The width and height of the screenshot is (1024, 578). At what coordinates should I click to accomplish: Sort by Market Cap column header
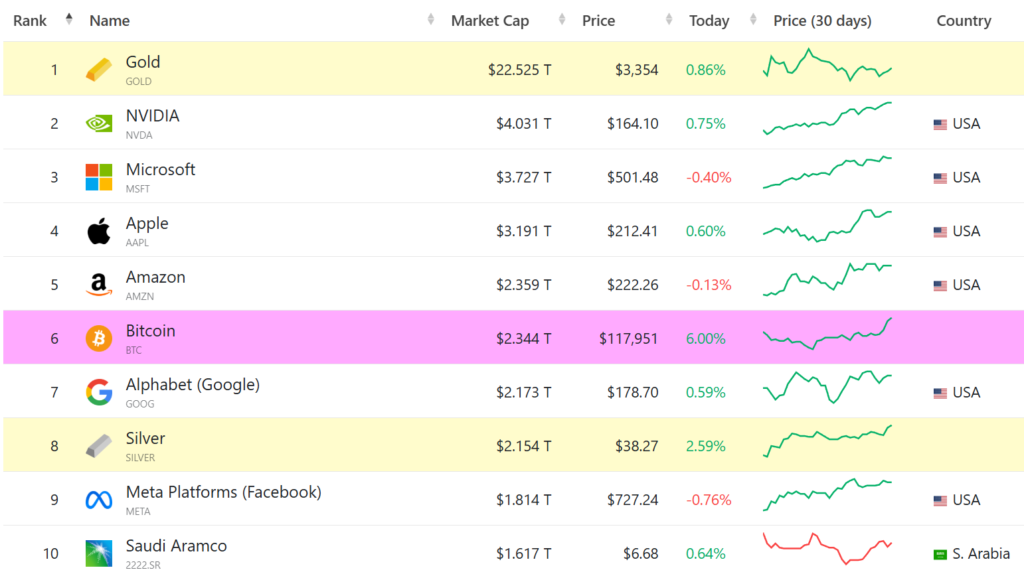tap(490, 21)
